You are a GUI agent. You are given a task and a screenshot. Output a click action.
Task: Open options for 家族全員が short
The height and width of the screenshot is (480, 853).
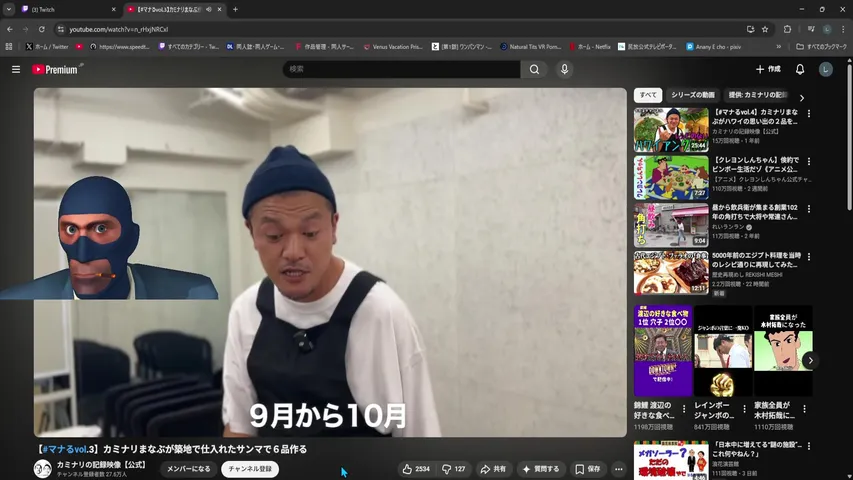[804, 409]
